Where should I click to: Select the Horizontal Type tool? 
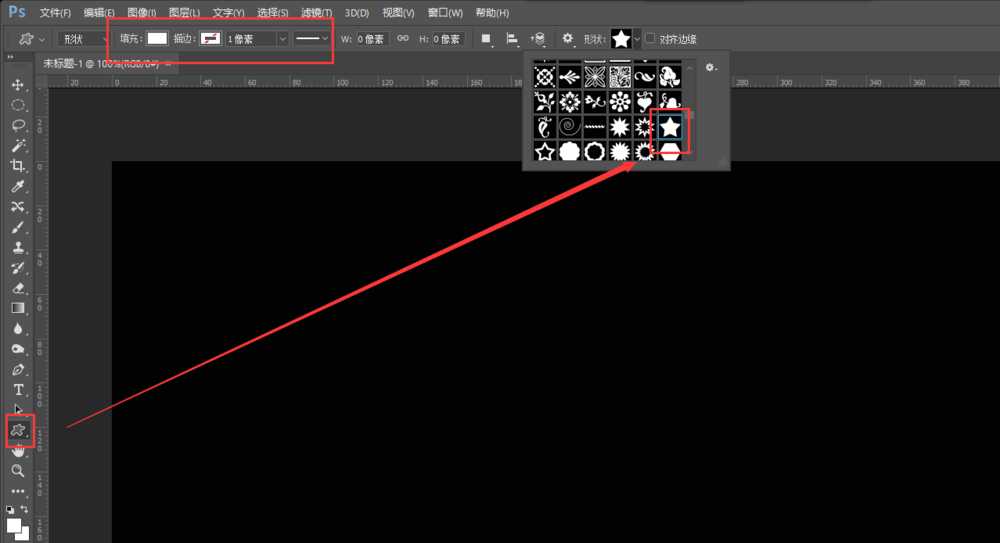(18, 389)
